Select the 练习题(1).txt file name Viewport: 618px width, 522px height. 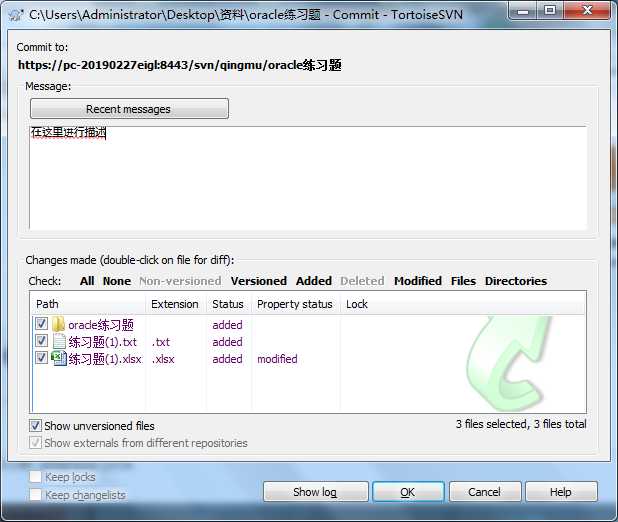[102, 342]
